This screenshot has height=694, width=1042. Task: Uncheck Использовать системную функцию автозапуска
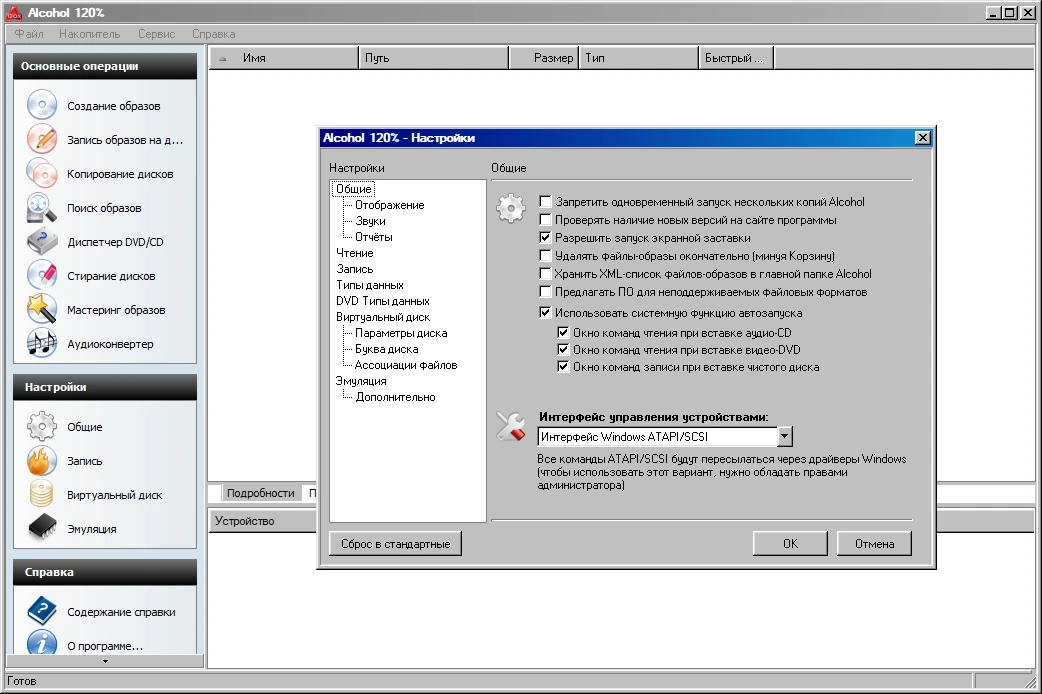pos(545,312)
